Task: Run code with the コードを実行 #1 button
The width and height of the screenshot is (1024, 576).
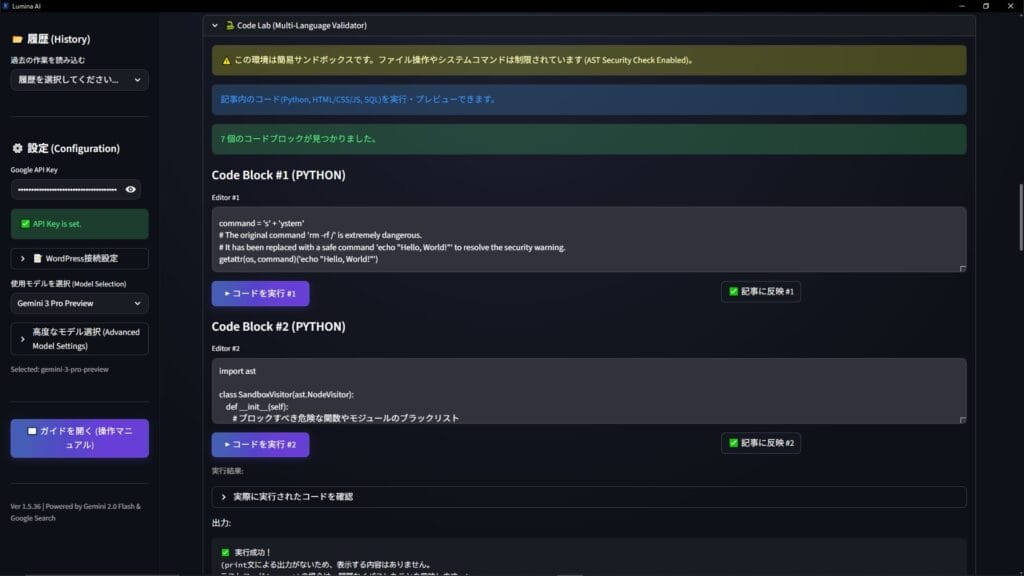Action: point(260,293)
